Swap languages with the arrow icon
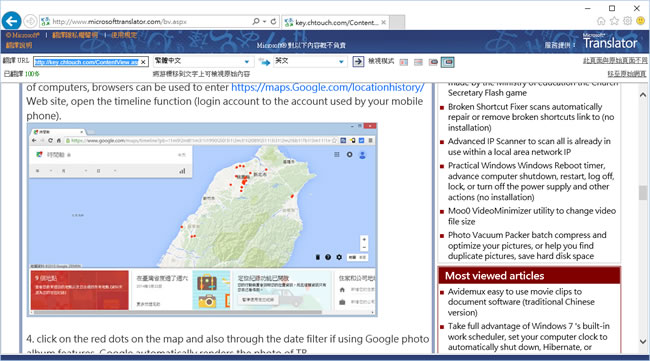This screenshot has height=361, width=650. (x=264, y=62)
